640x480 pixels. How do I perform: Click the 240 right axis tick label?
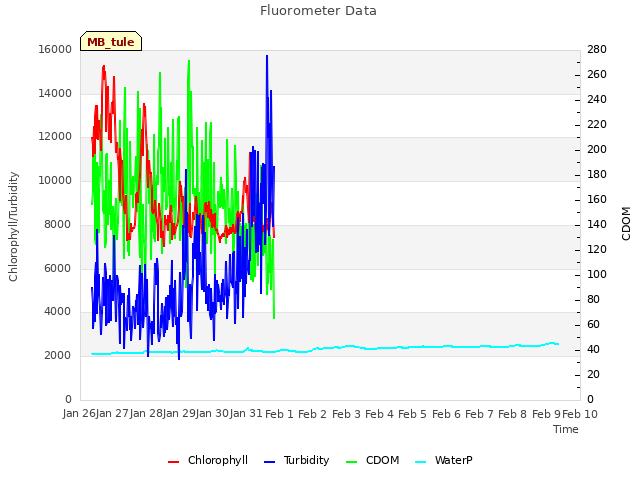[597, 100]
